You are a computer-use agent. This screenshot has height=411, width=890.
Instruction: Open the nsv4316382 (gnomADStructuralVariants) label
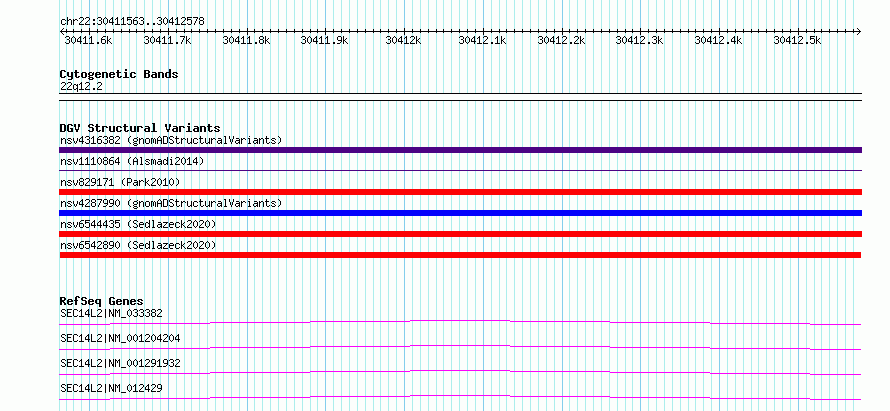tap(171, 140)
